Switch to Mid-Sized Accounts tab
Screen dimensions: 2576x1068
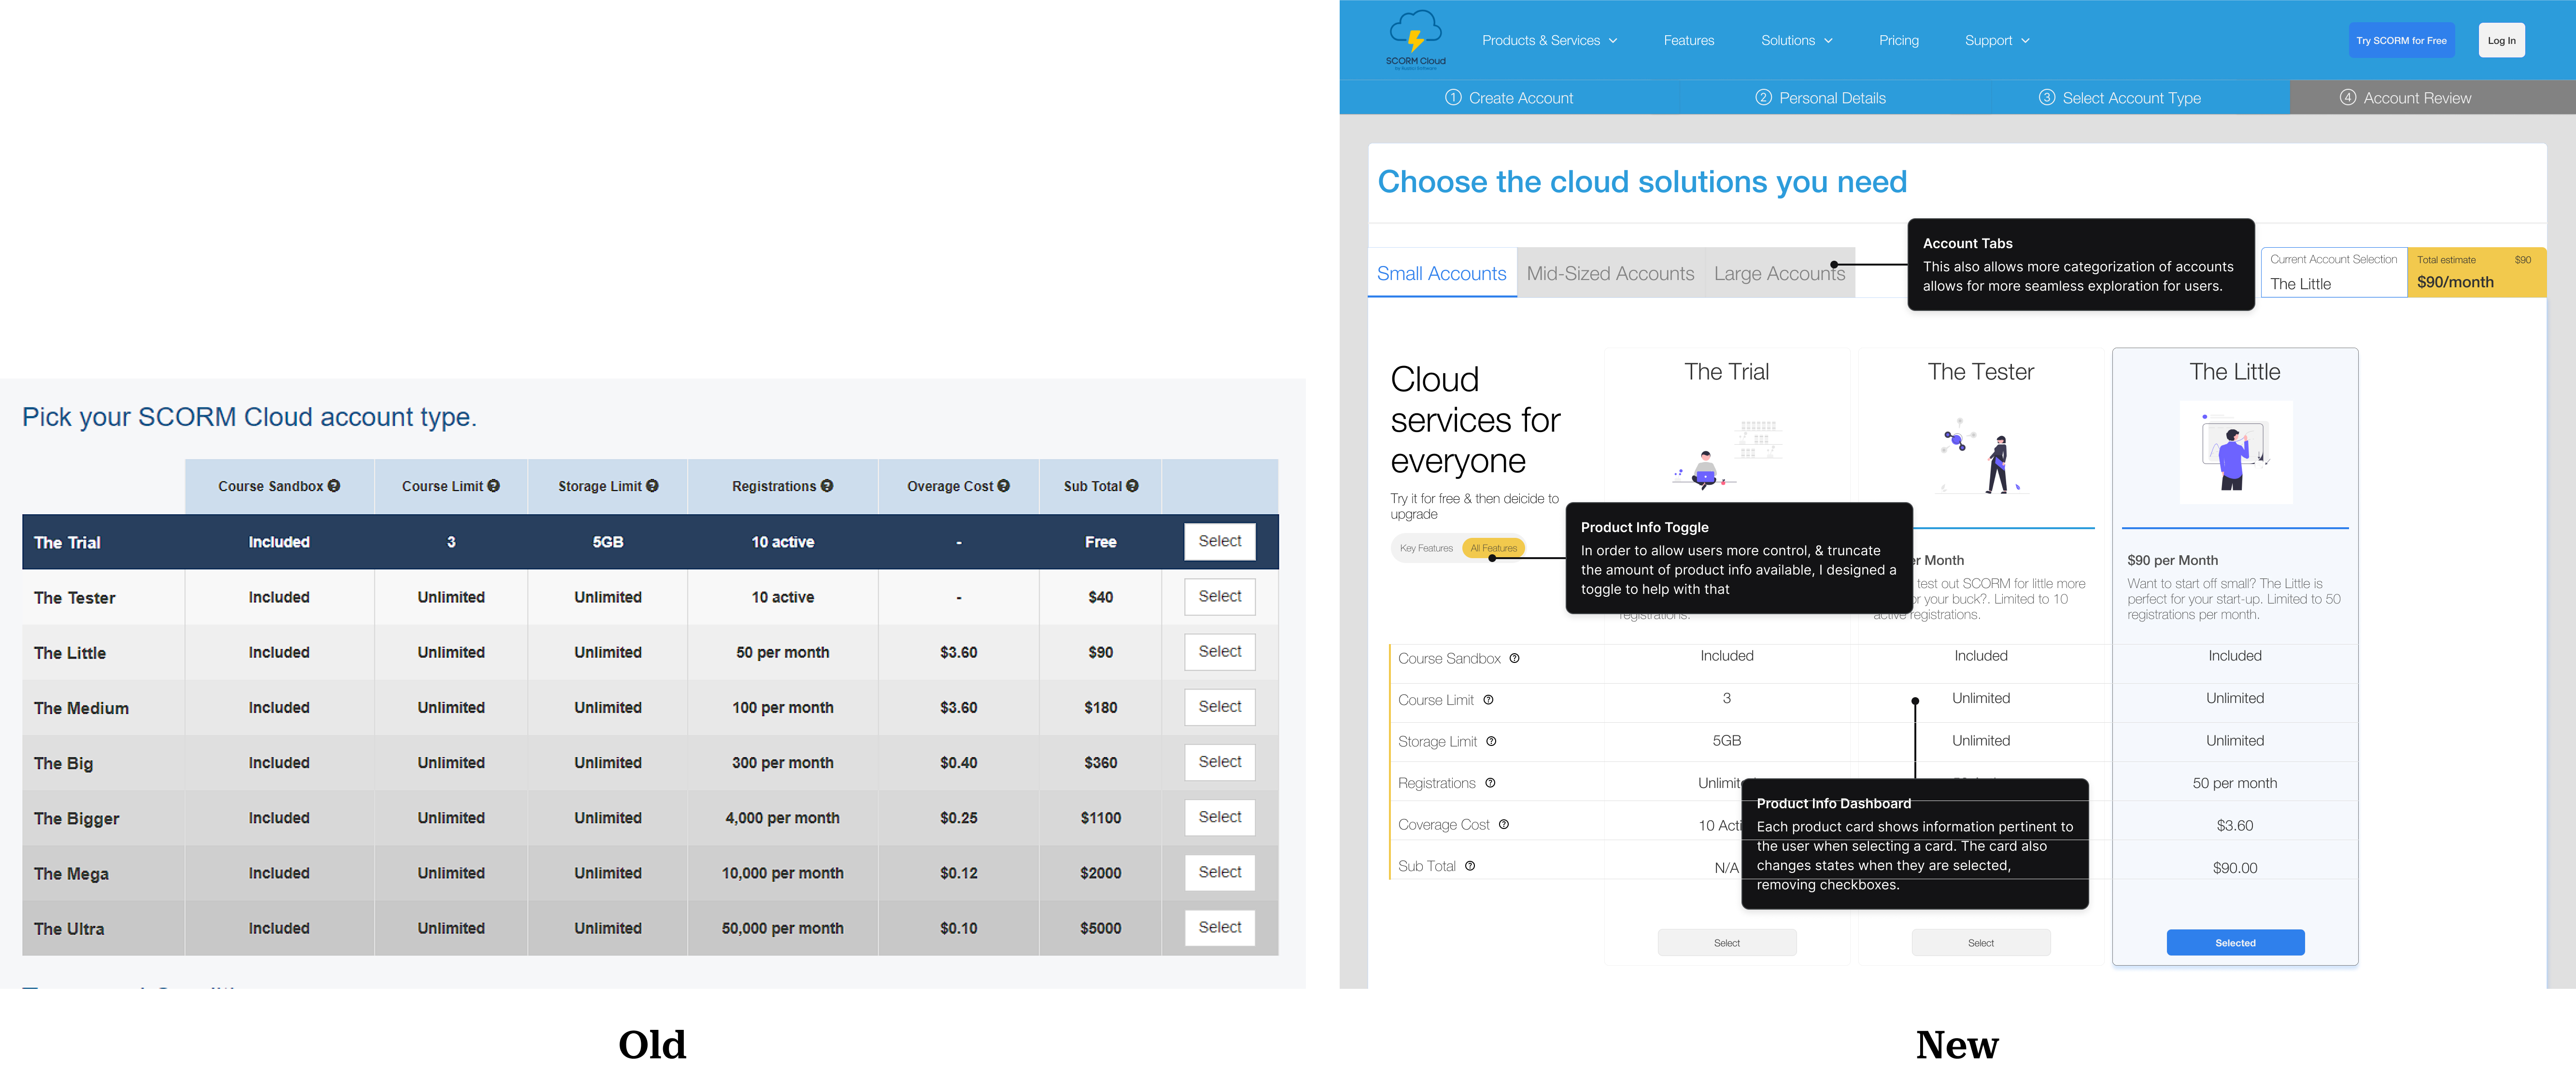(x=1609, y=273)
